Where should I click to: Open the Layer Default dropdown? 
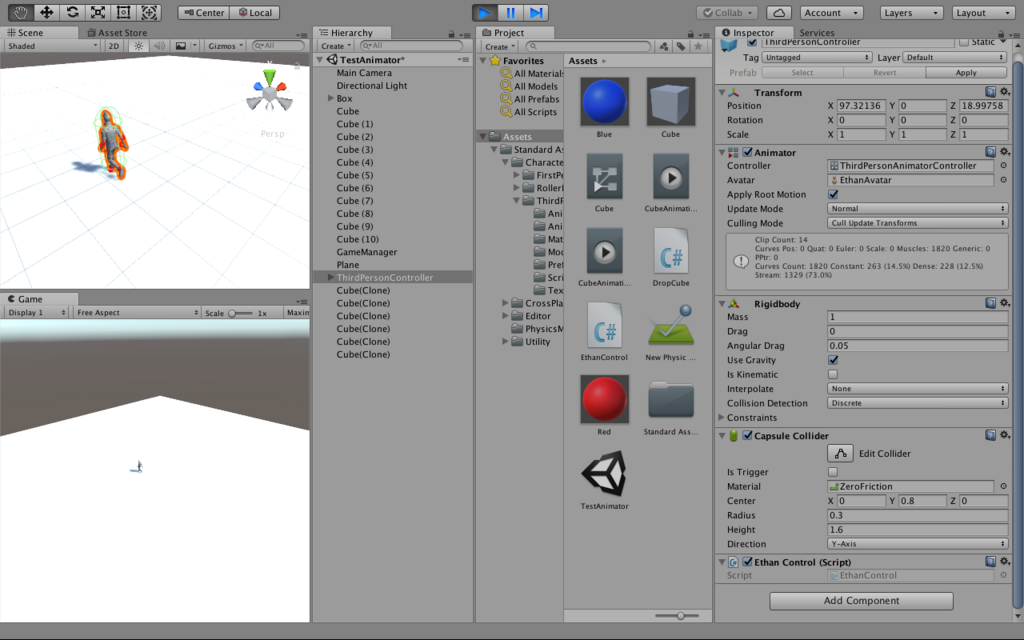click(955, 57)
